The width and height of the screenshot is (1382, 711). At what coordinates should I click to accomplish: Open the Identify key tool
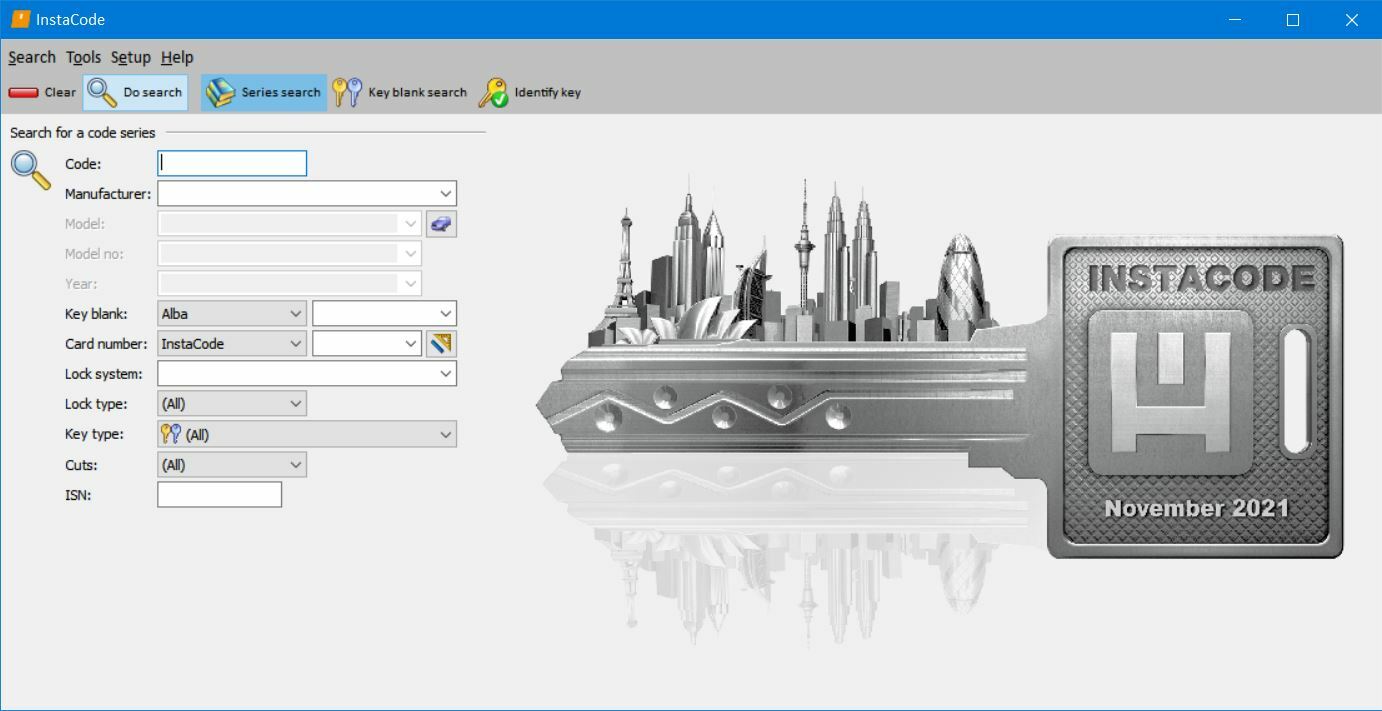(530, 92)
